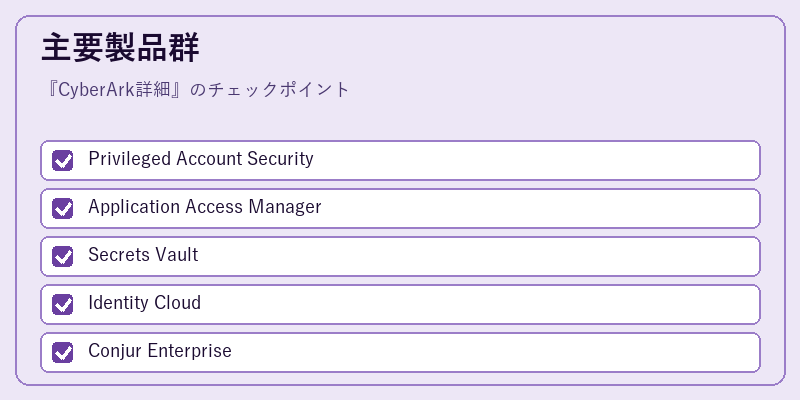800x400 pixels.
Task: Click the Conjur Enterprise label text
Action: pos(160,351)
